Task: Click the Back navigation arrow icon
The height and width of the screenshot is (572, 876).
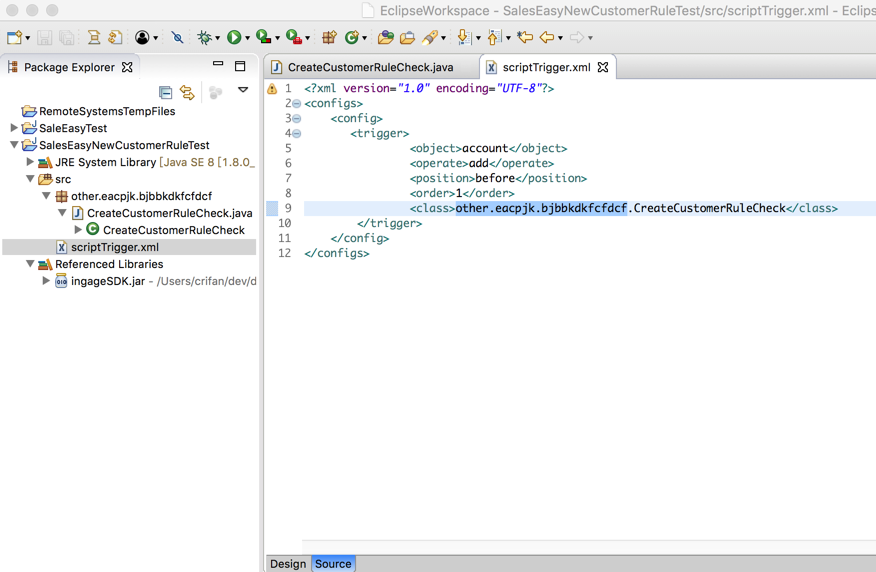Action: (x=547, y=38)
